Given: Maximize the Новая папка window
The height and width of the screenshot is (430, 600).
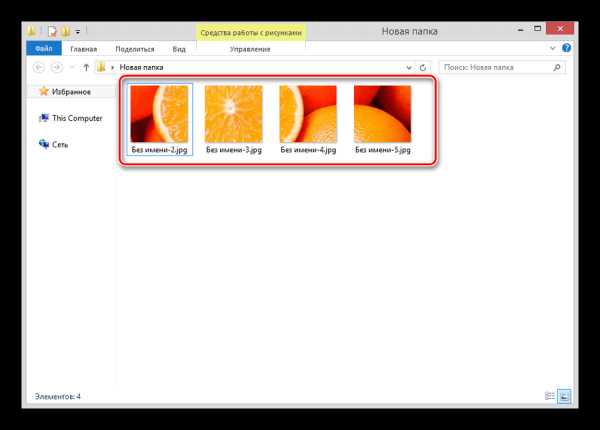Looking at the screenshot, I should (x=537, y=28).
